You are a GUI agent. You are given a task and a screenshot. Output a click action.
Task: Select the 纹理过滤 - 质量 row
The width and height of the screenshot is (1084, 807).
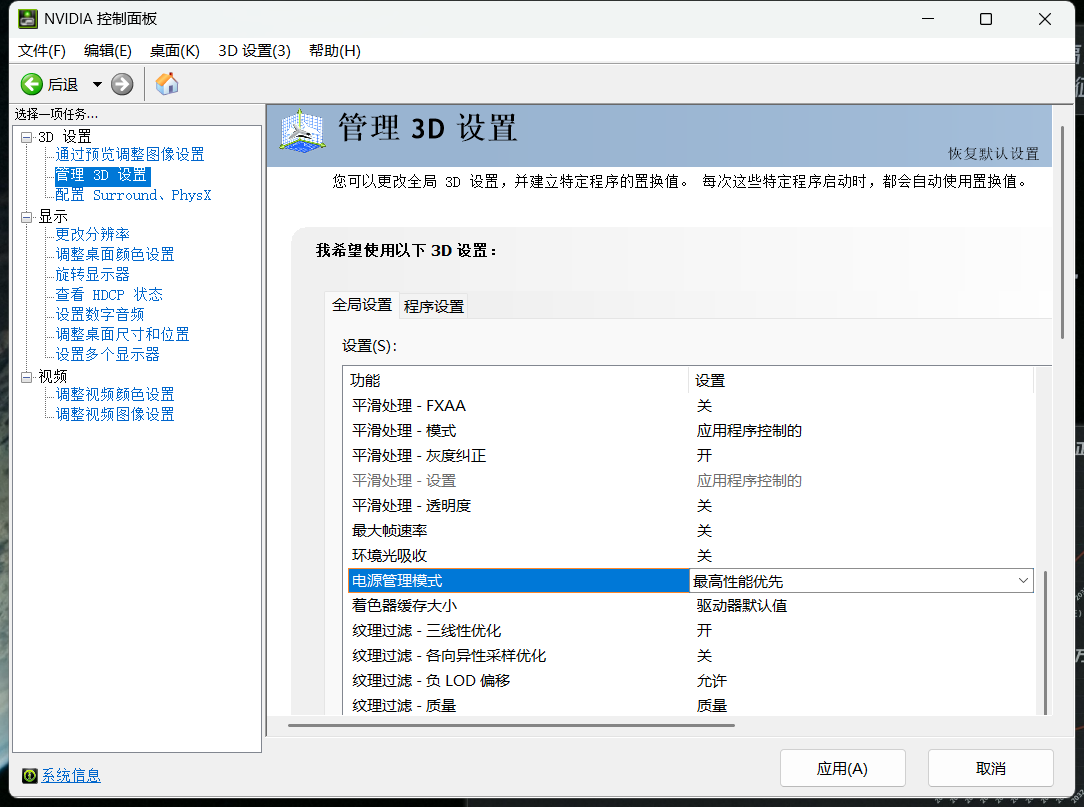(x=691, y=705)
